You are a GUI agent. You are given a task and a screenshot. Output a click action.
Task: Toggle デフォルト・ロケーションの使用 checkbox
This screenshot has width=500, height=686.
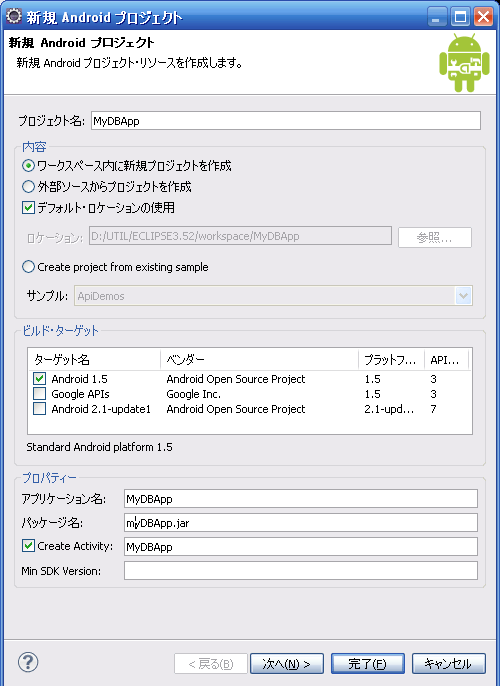(x=28, y=207)
